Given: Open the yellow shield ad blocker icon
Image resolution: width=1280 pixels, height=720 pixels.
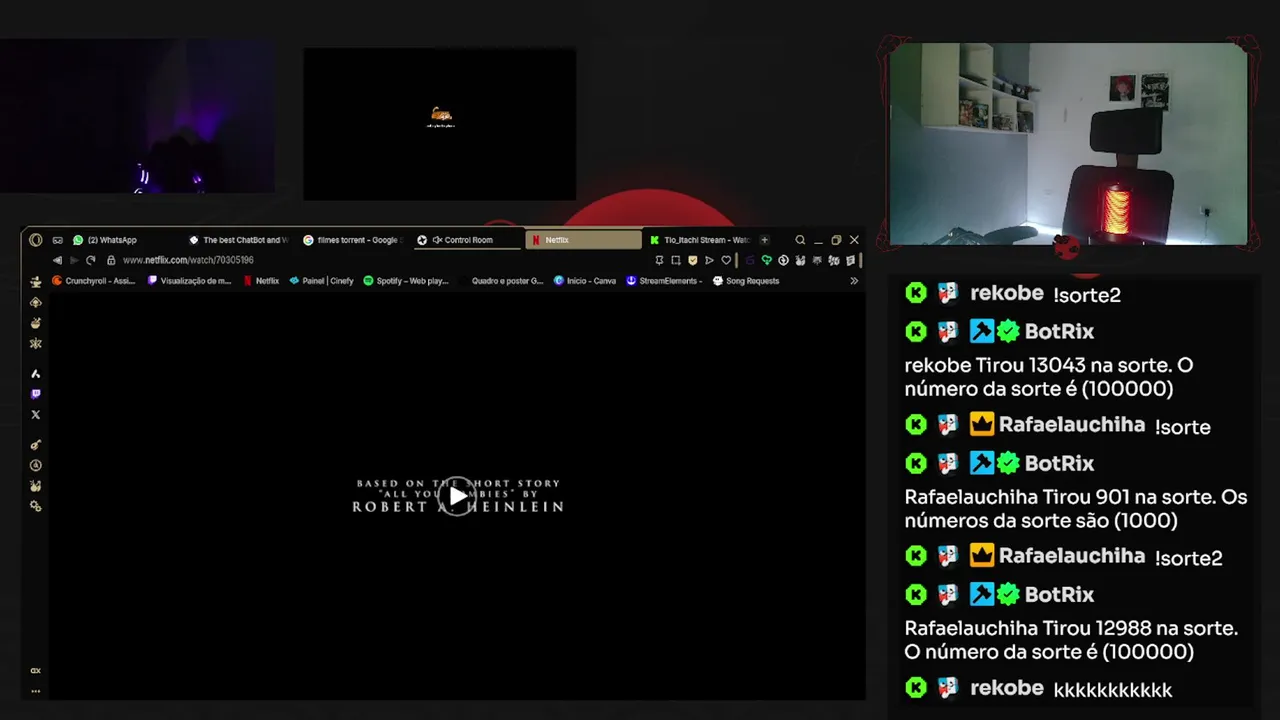Looking at the screenshot, I should [692, 260].
